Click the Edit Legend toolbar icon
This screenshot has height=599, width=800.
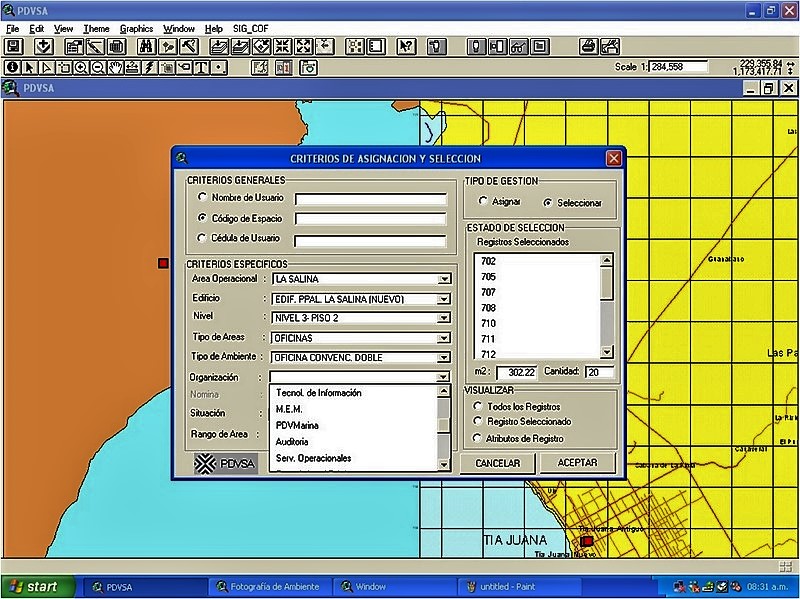pyautogui.click(x=95, y=47)
